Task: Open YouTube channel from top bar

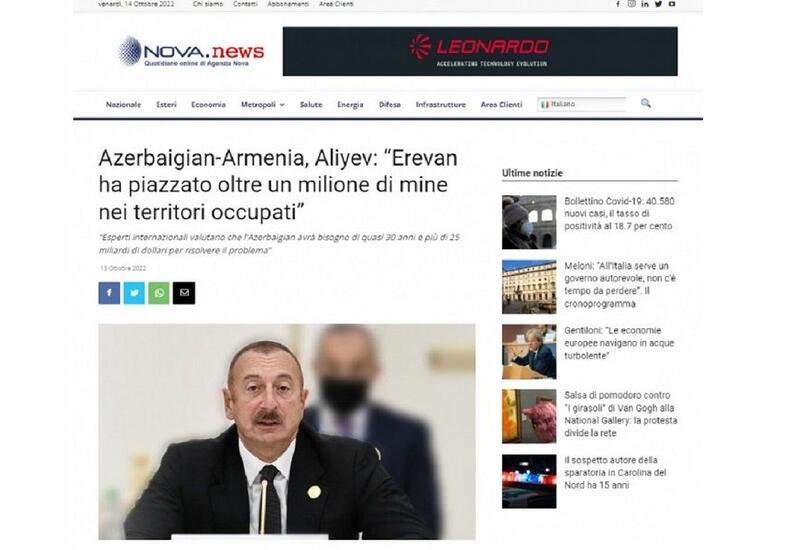Action: (672, 4)
